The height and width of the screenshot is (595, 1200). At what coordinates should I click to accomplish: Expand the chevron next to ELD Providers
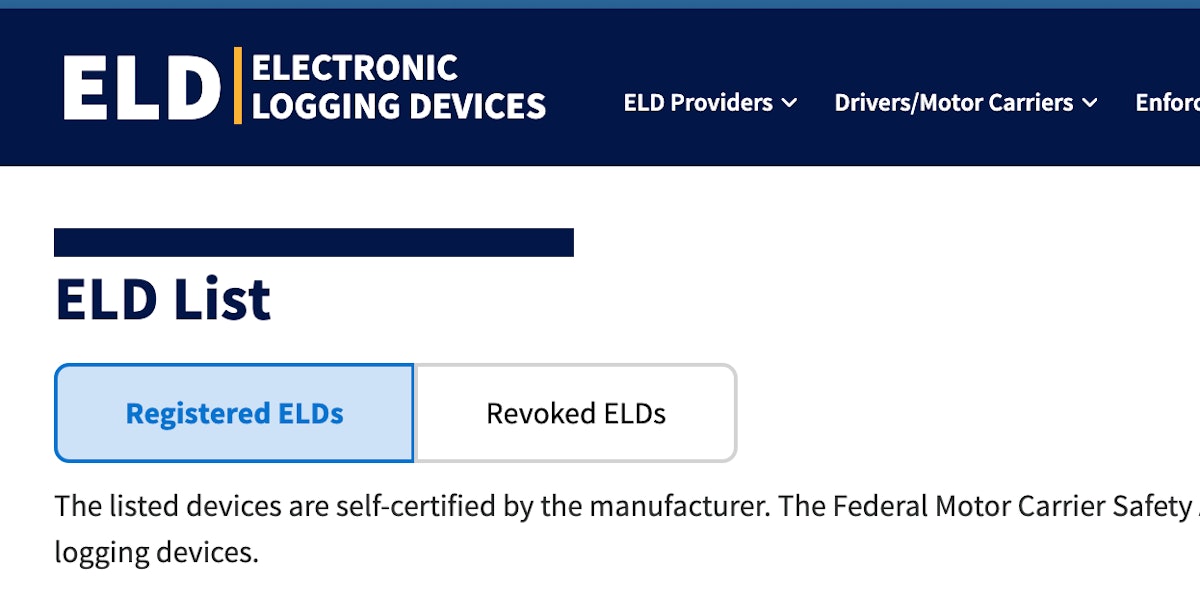pyautogui.click(x=790, y=102)
